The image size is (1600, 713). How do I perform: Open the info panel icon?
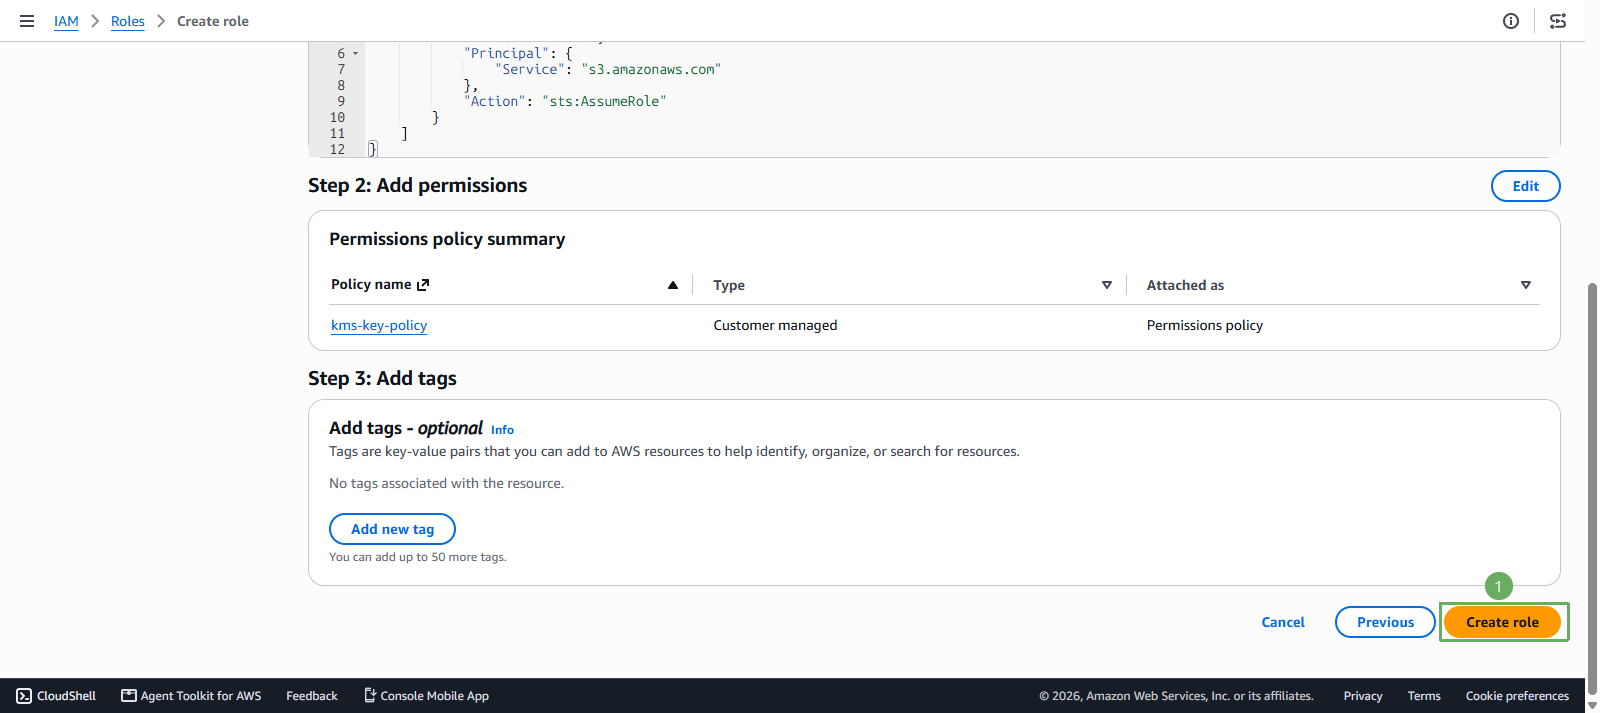[x=1511, y=21]
